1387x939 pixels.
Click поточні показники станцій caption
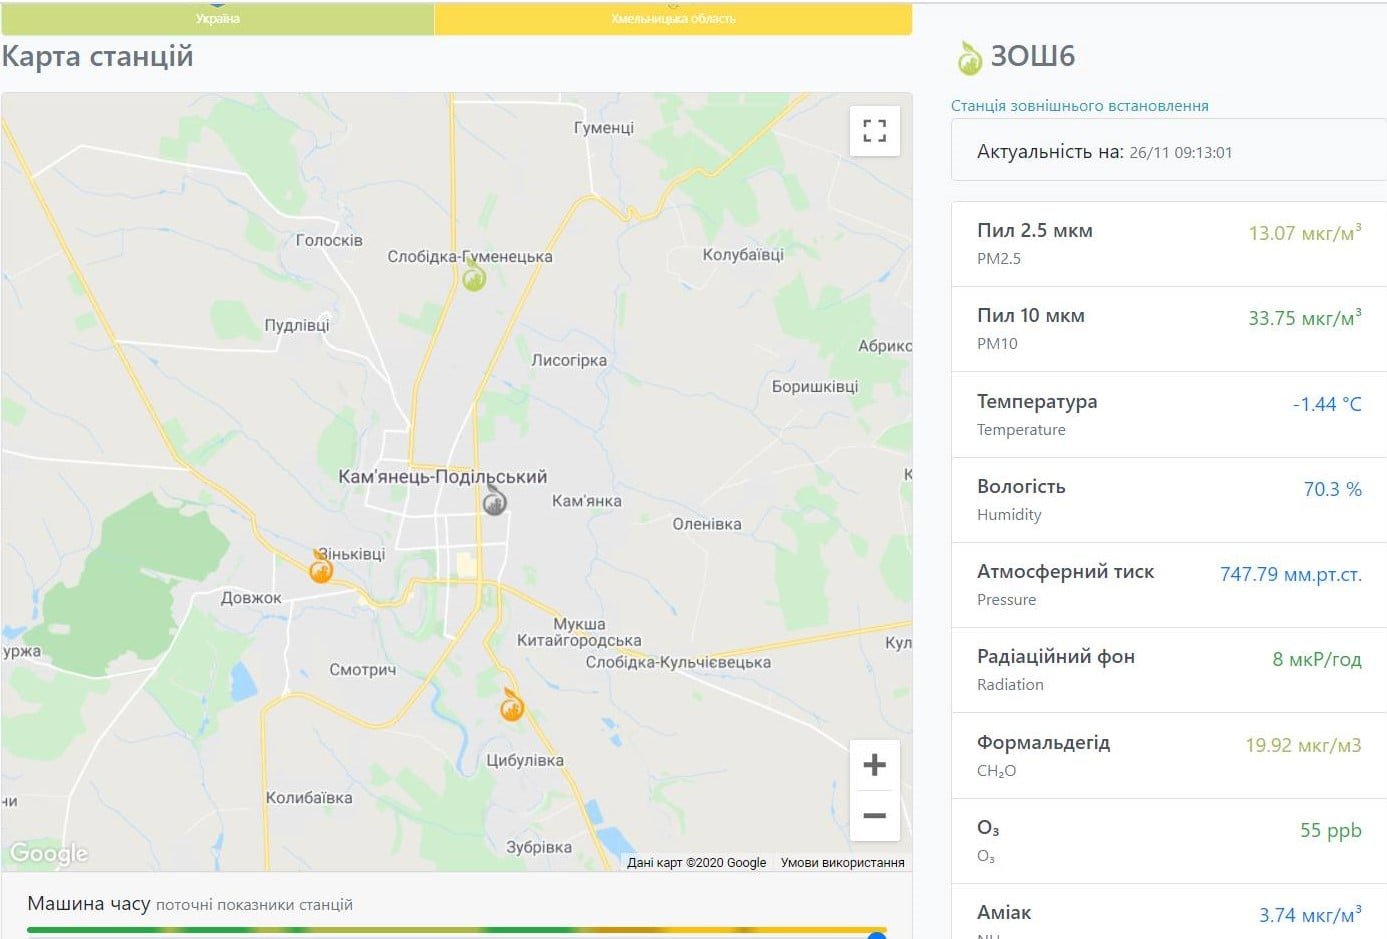(254, 905)
